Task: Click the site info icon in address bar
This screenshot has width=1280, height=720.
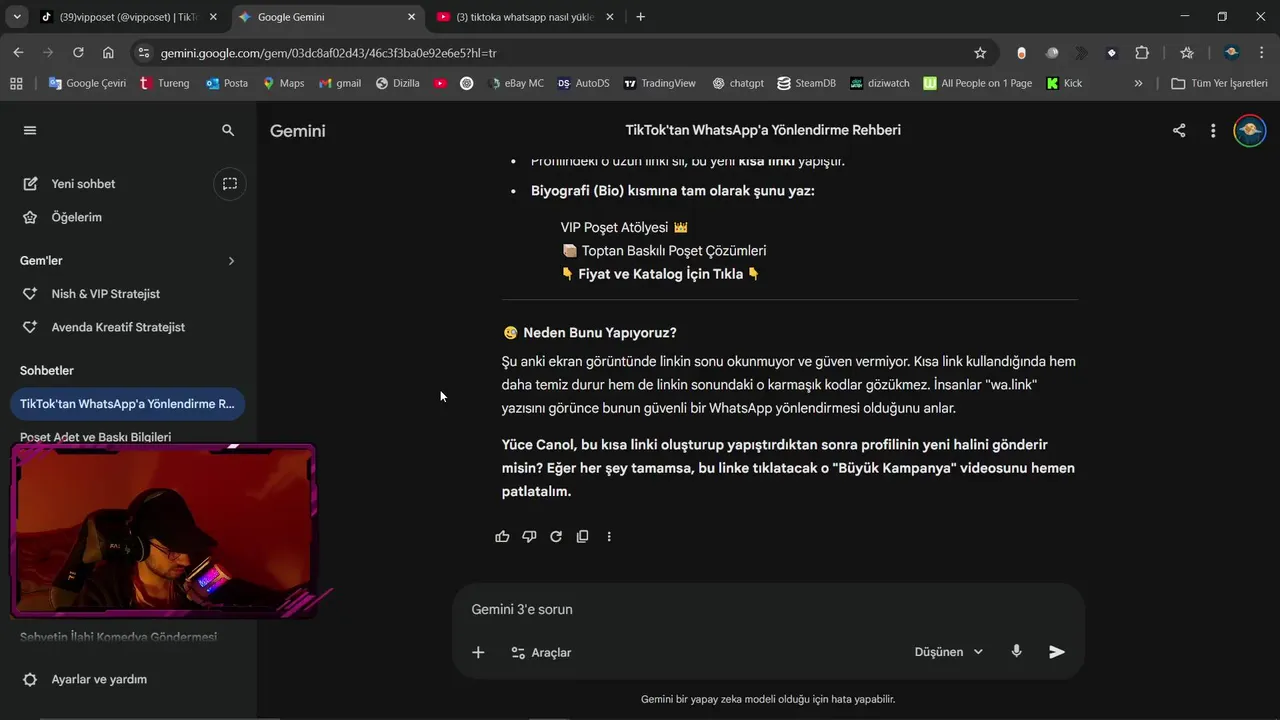Action: tap(143, 53)
